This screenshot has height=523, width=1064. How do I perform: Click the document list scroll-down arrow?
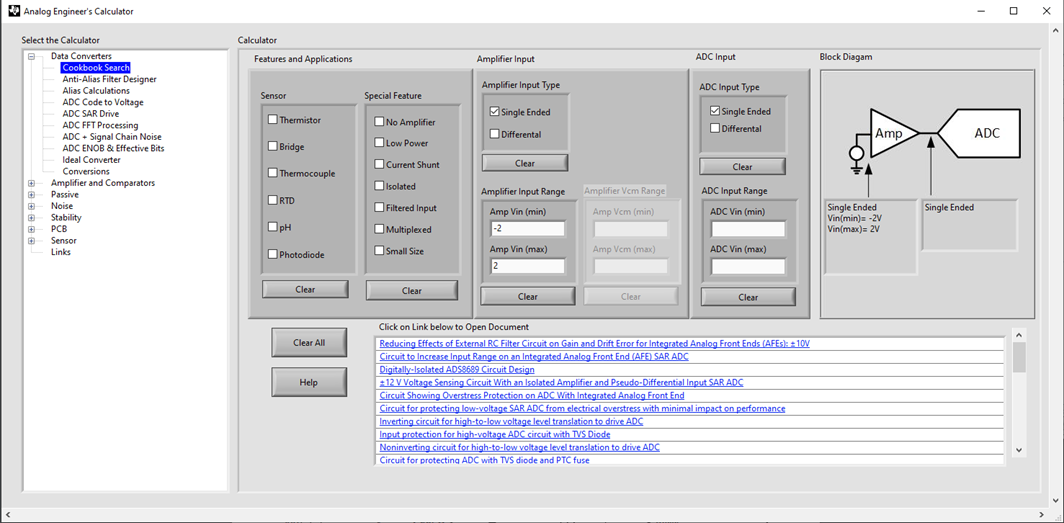tap(1019, 450)
